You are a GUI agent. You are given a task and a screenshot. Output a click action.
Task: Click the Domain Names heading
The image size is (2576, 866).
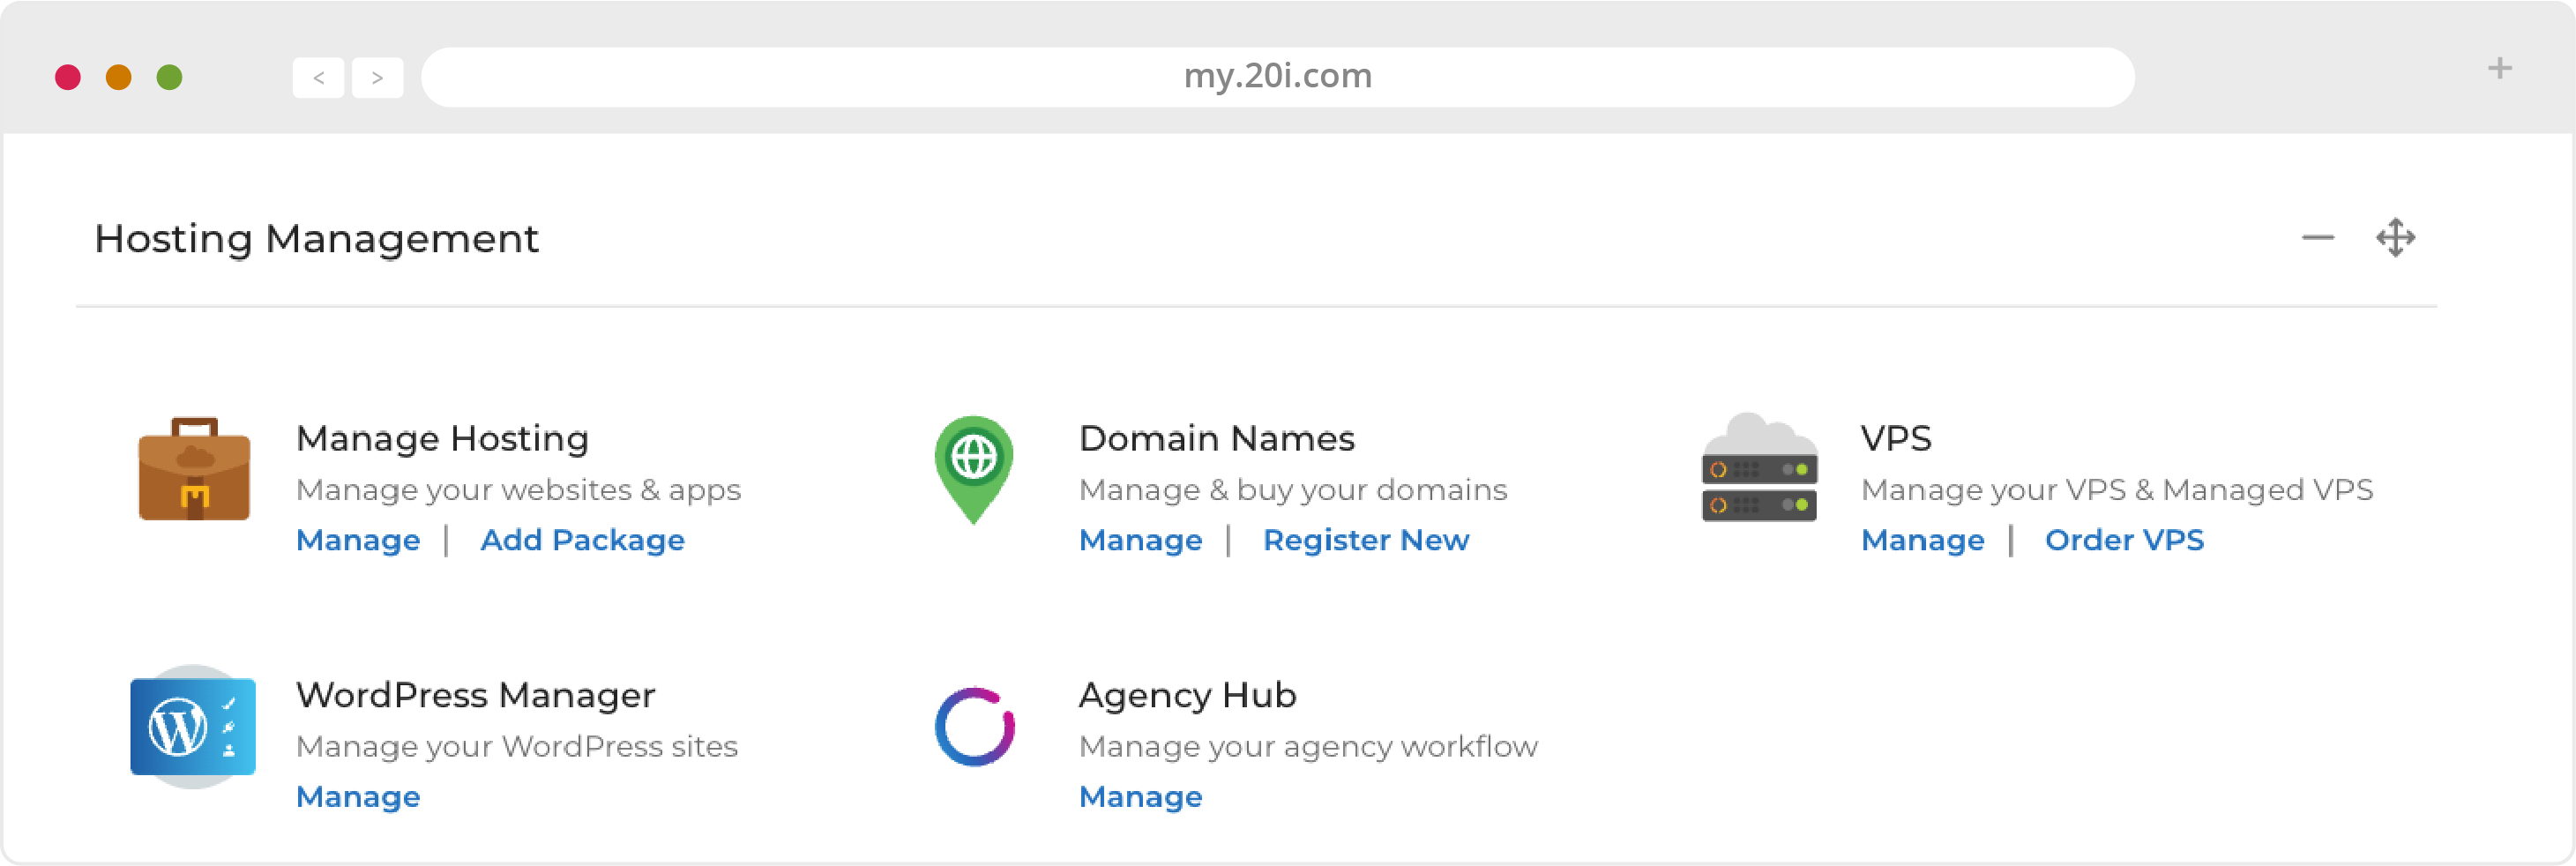pyautogui.click(x=1216, y=438)
